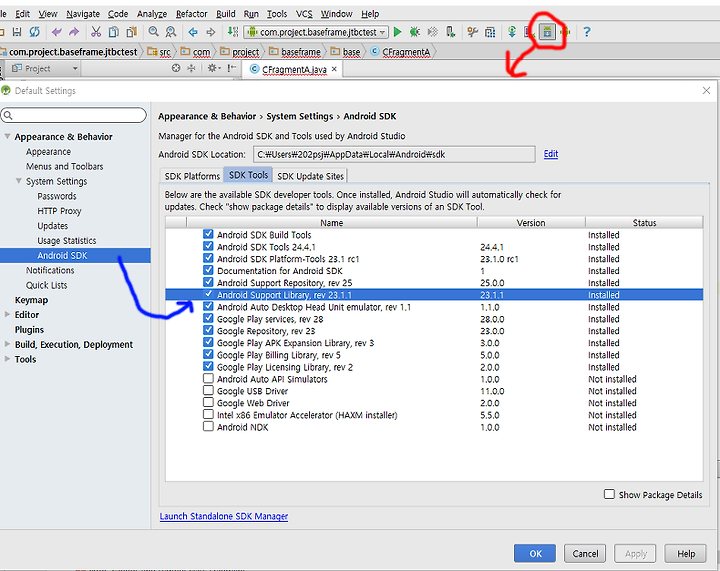Click the Make Project build icon
The height and width of the screenshot is (571, 720).
(233, 32)
